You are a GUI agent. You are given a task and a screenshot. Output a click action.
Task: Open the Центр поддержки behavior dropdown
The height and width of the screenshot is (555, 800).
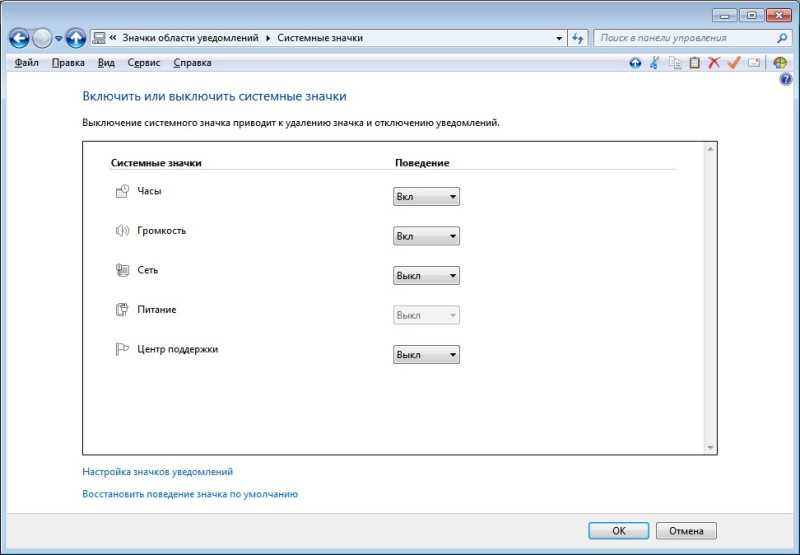pyautogui.click(x=426, y=355)
